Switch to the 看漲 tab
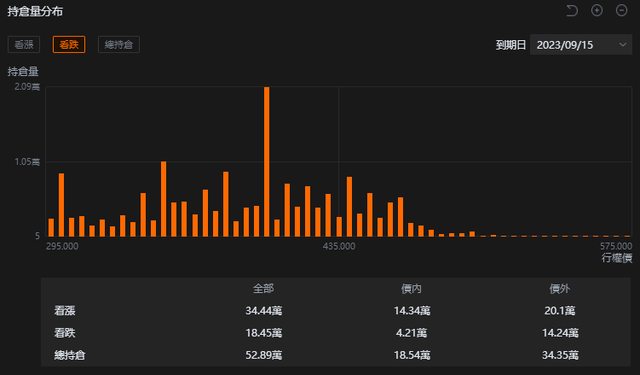The image size is (640, 375). [x=24, y=44]
